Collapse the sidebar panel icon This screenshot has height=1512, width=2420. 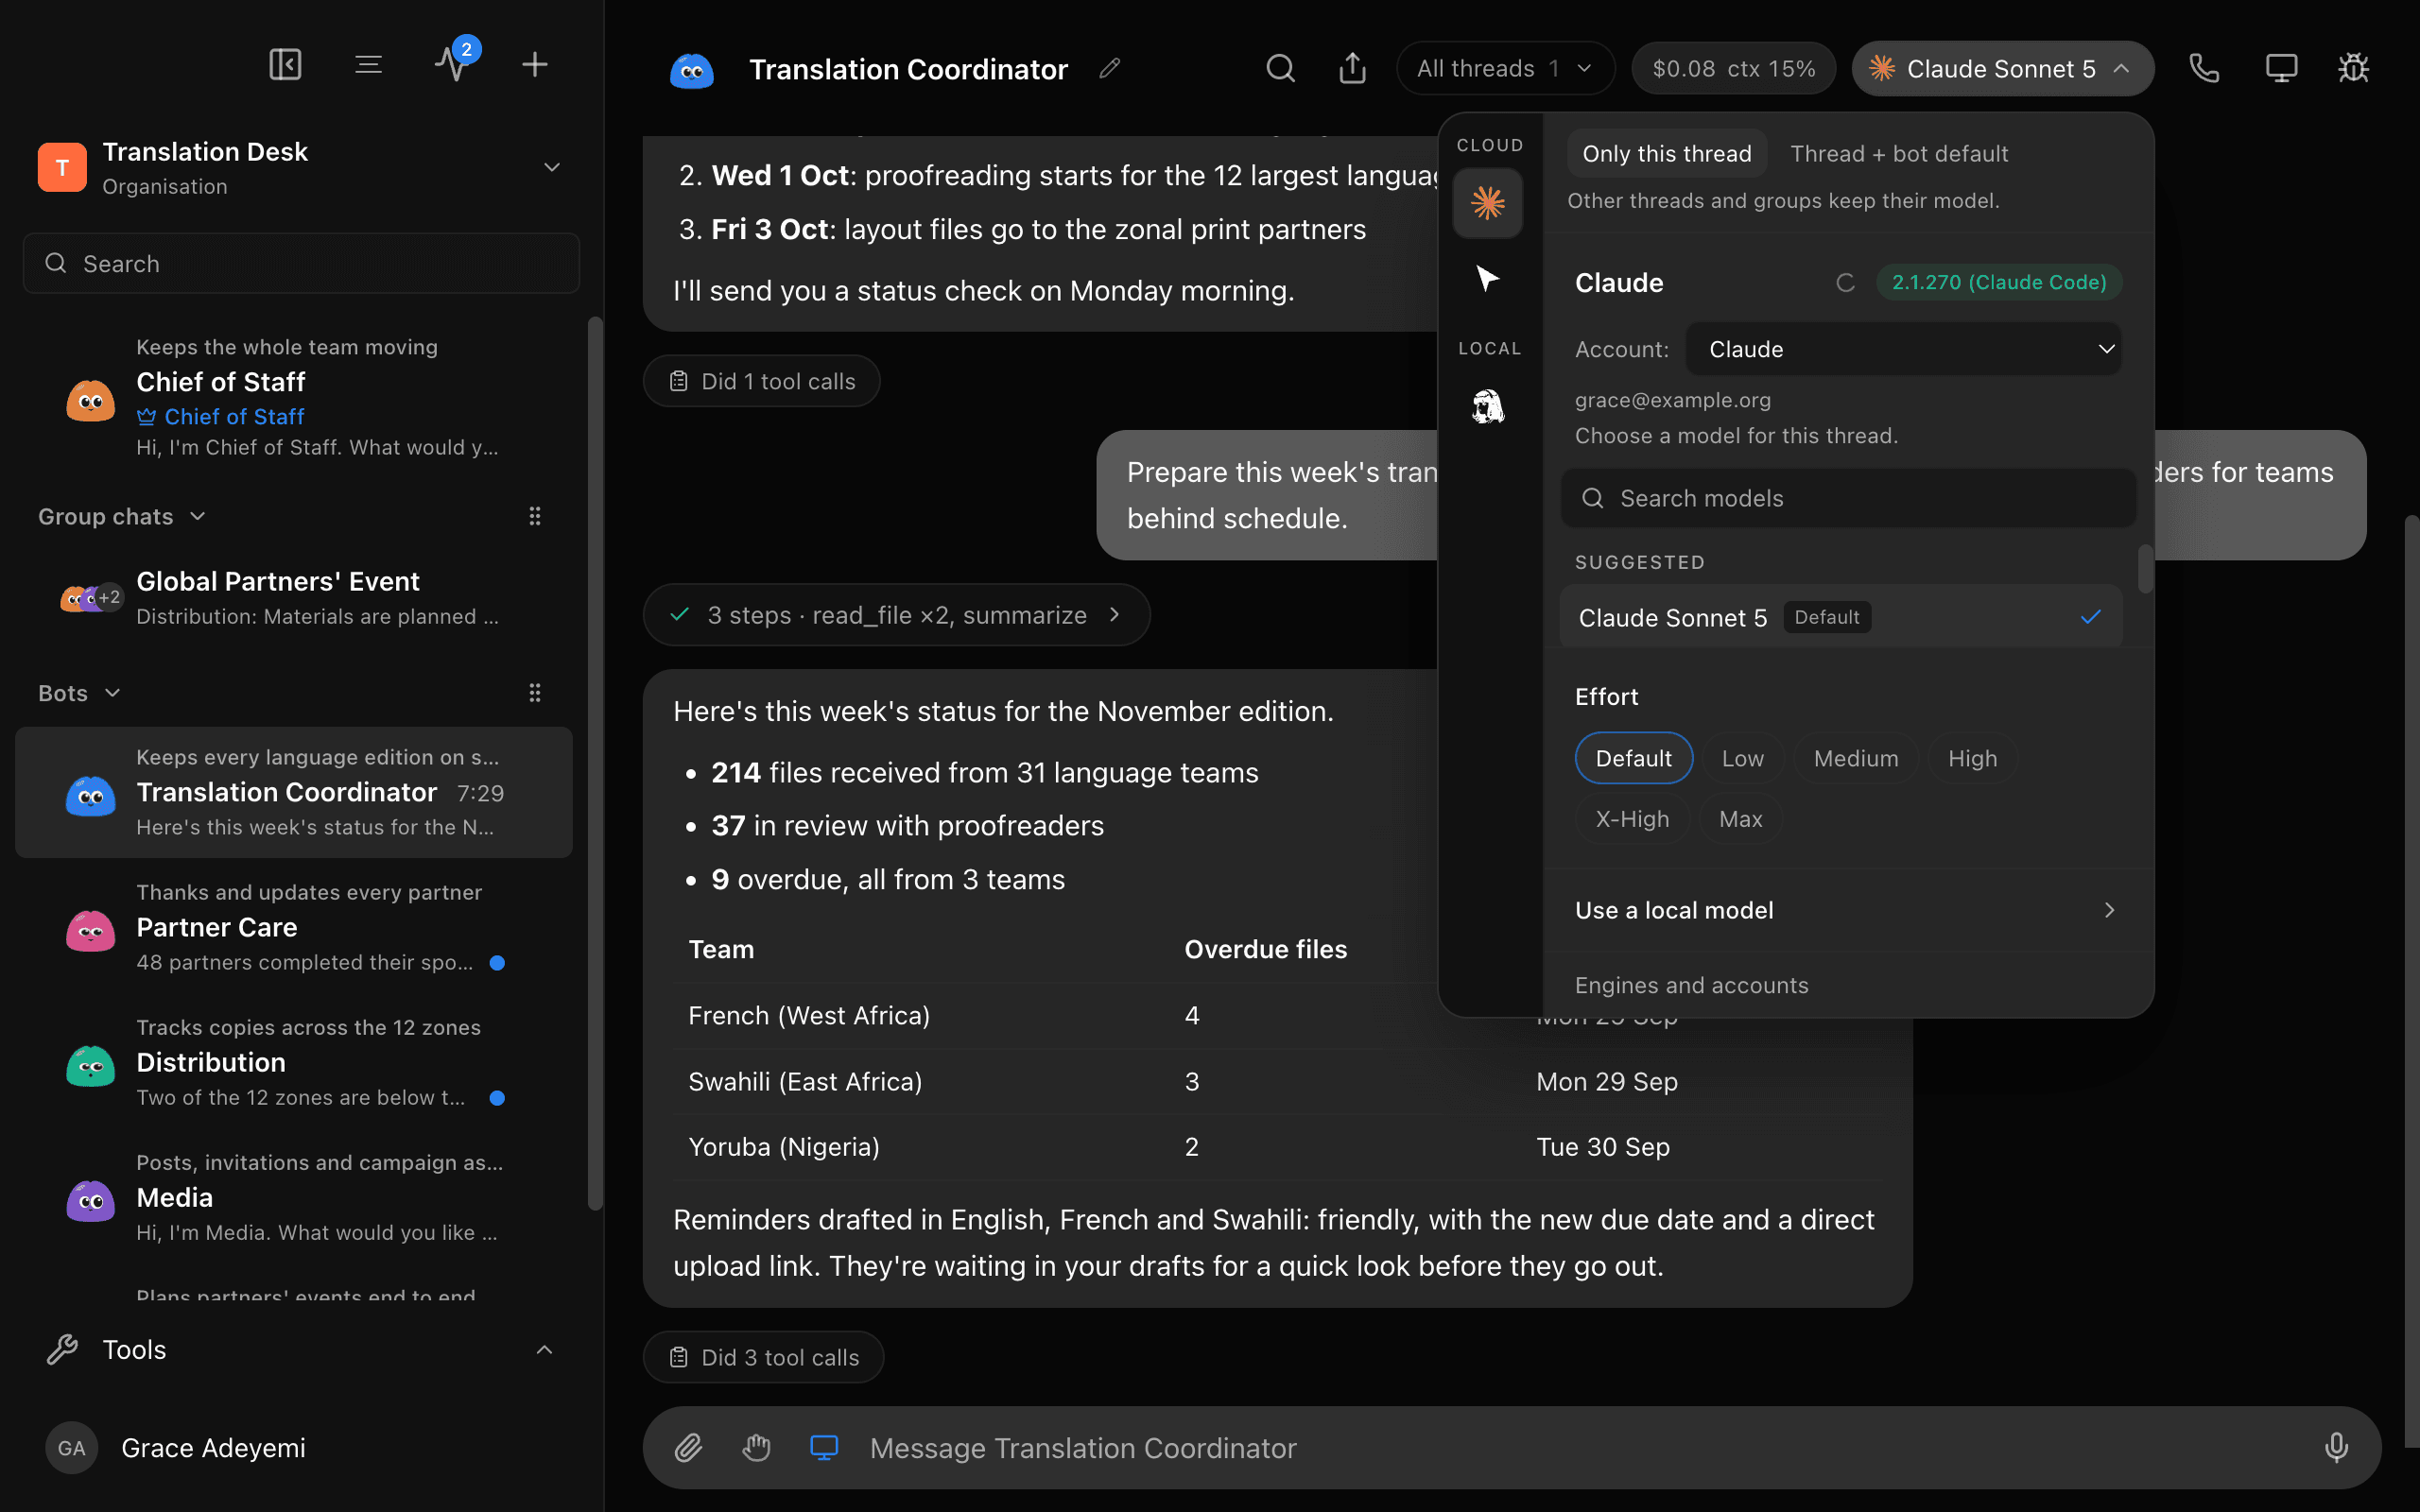pos(285,65)
